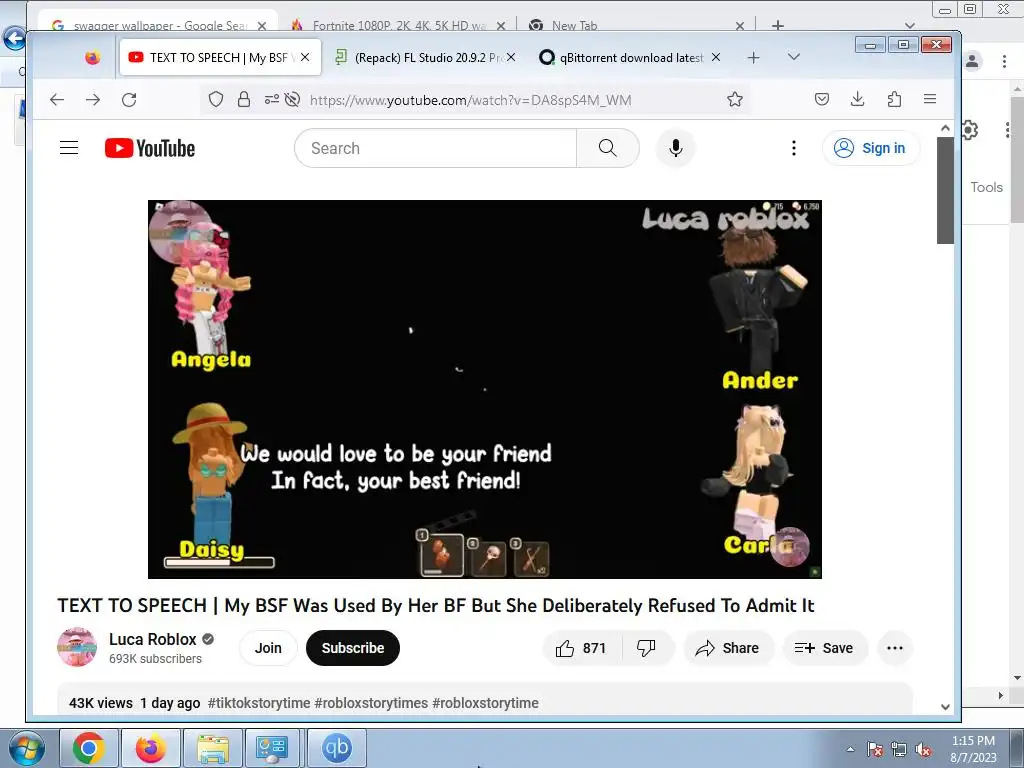Screen dimensions: 1024x768
Task: Close the FL Studio Repack tab
Action: tap(511, 57)
